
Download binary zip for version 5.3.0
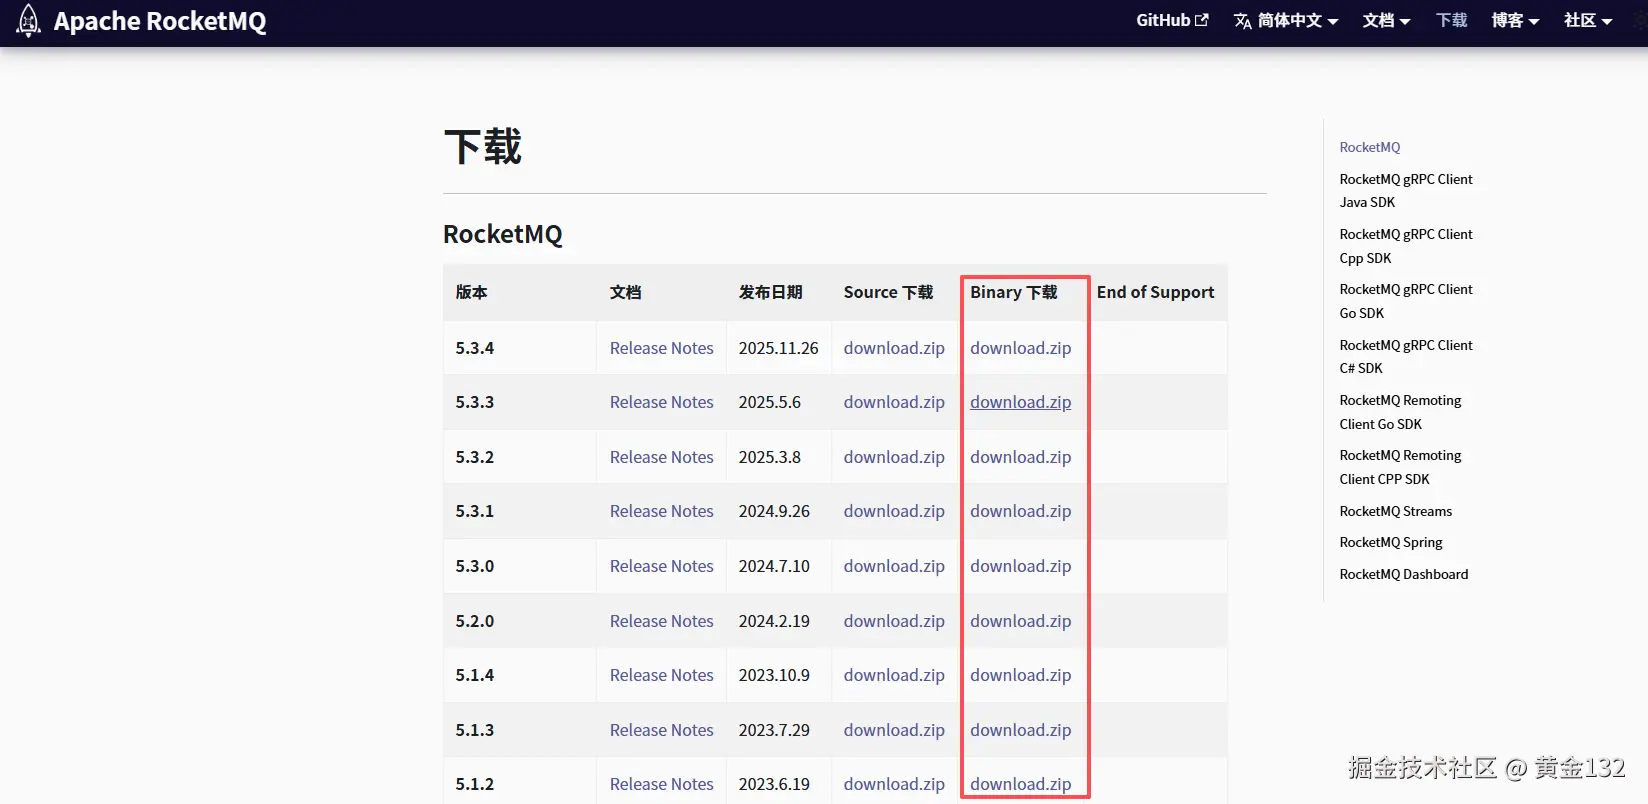1020,566
